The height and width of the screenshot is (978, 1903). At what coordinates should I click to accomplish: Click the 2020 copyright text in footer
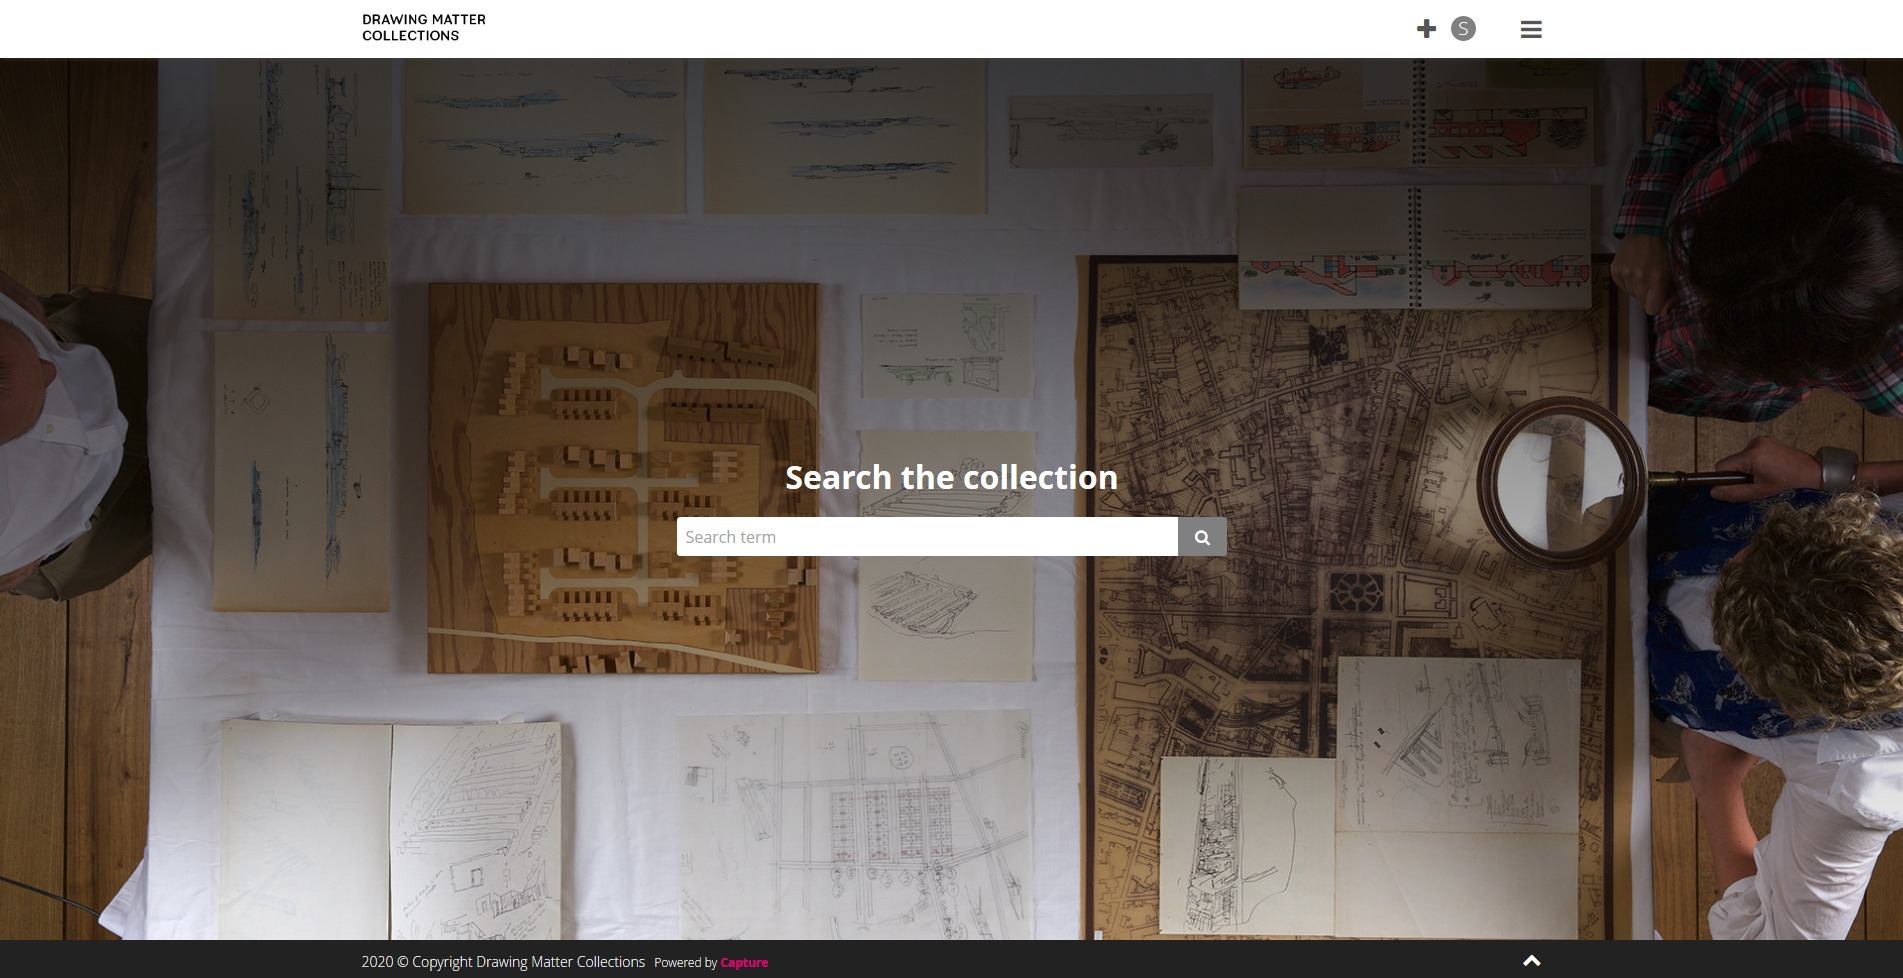[503, 962]
